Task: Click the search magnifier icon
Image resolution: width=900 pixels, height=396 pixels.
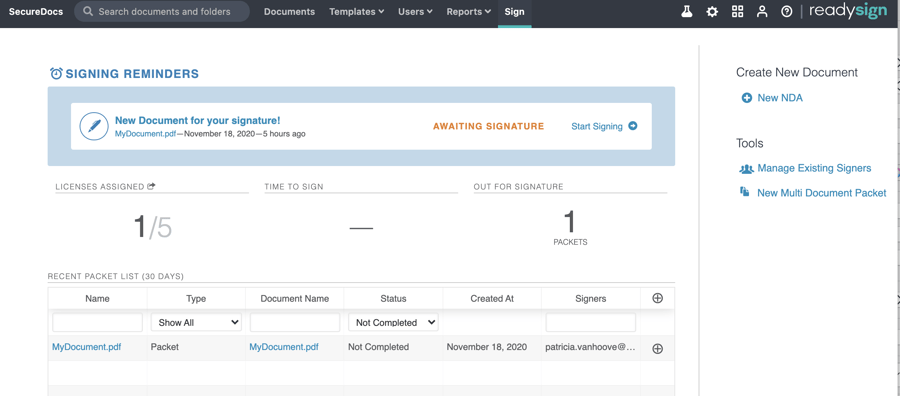Action: click(87, 11)
